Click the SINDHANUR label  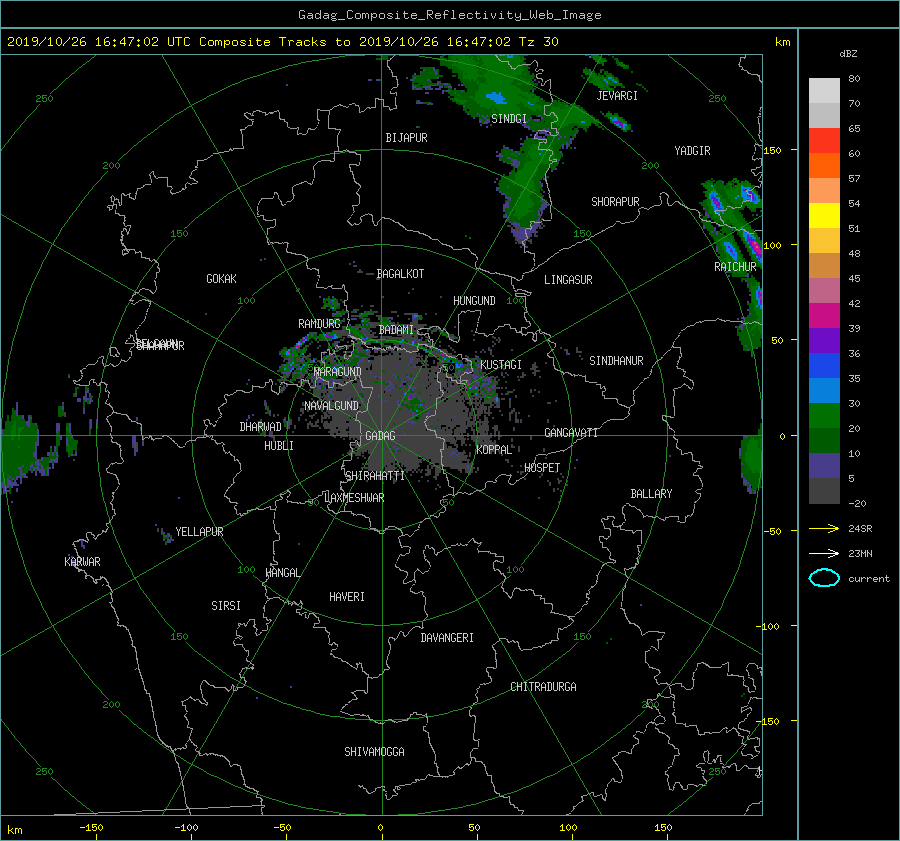coord(616,361)
